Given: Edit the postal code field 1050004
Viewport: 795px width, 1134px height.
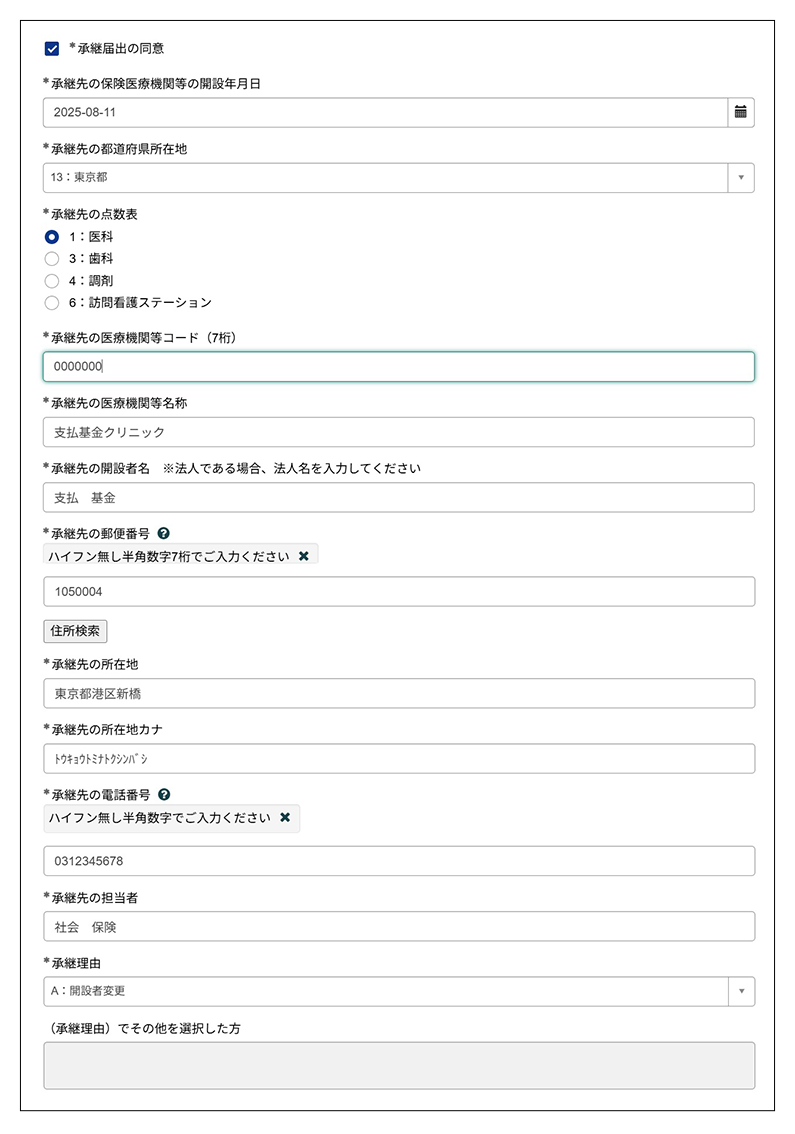Looking at the screenshot, I should coord(398,591).
